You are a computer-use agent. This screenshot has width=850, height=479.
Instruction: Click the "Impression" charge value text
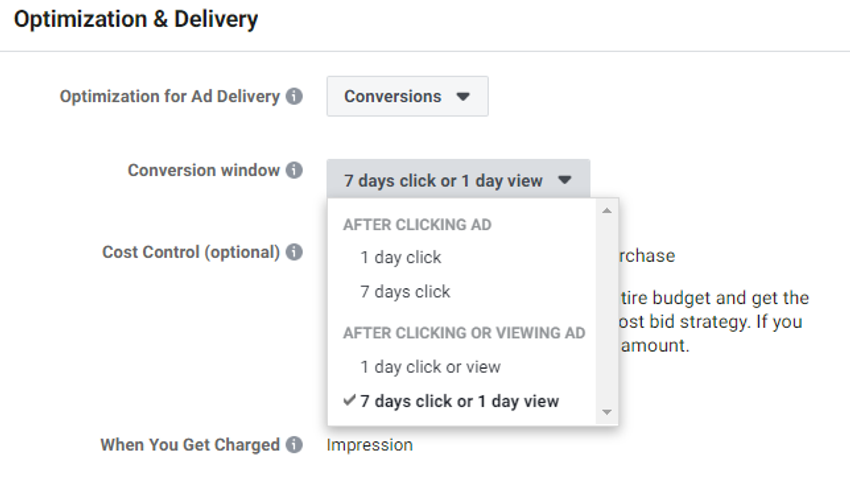pos(369,445)
